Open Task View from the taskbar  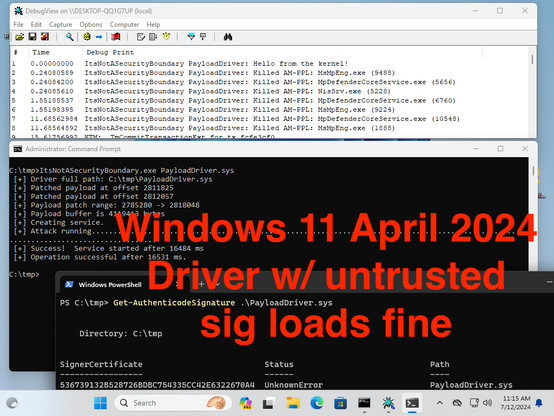pos(269,403)
